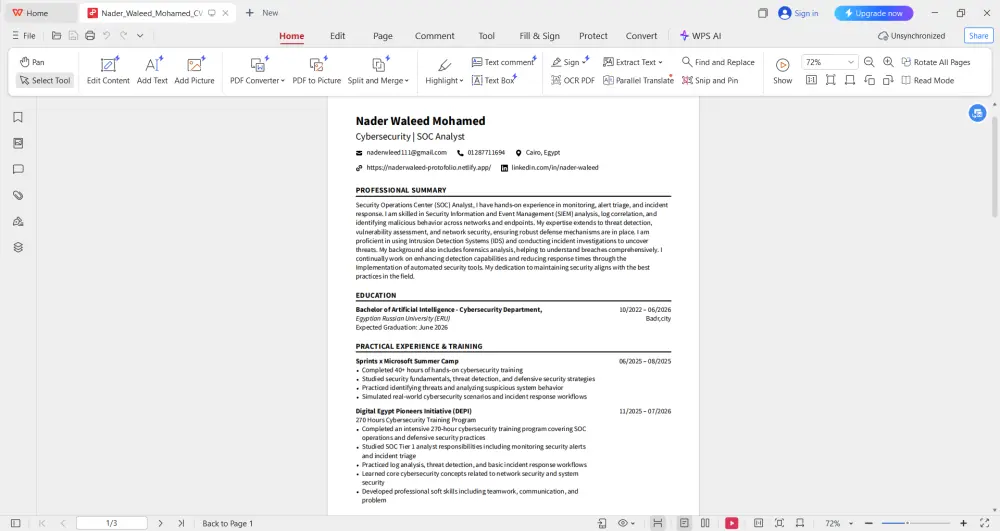1000x531 pixels.
Task: Open the Comment ribbon tab
Action: coord(434,36)
